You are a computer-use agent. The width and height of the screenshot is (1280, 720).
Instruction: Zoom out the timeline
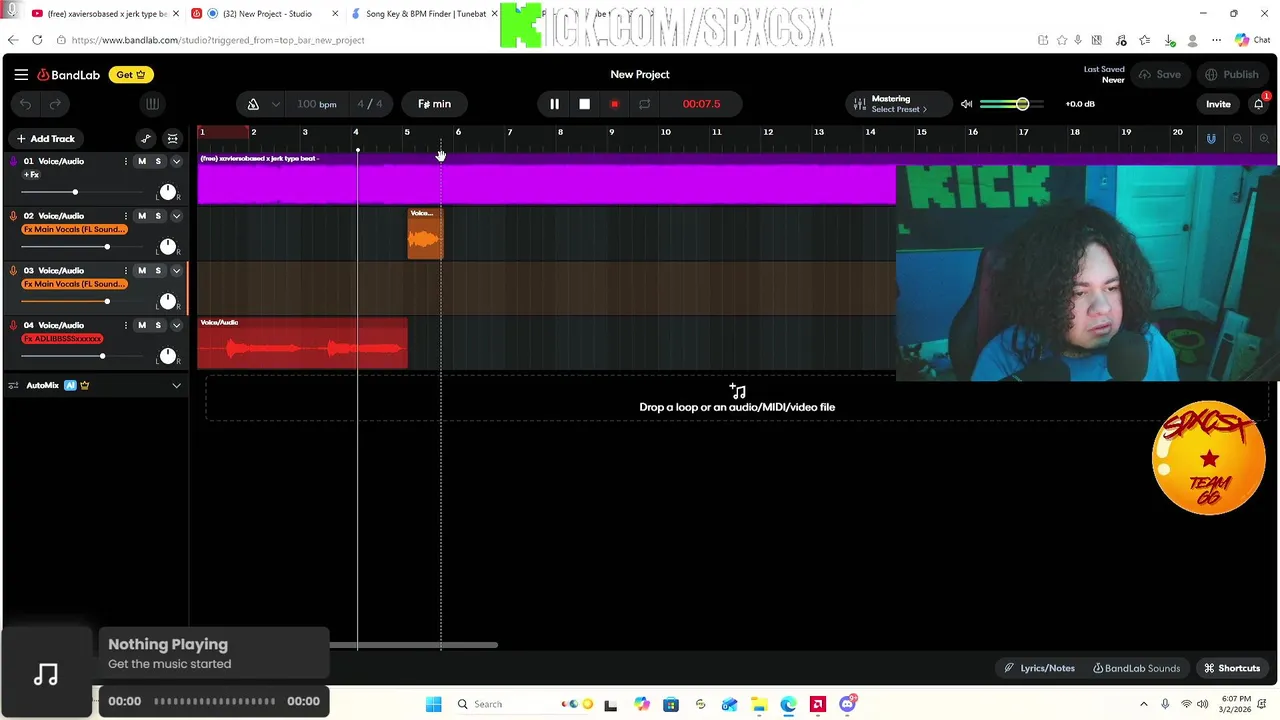click(1238, 139)
